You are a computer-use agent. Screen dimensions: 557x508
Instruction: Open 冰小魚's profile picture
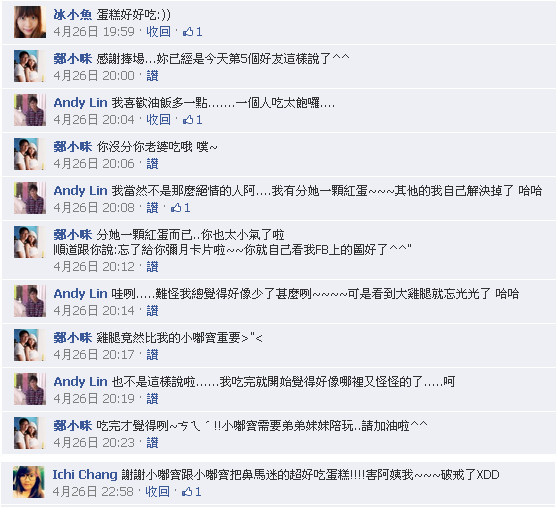tap(30, 22)
